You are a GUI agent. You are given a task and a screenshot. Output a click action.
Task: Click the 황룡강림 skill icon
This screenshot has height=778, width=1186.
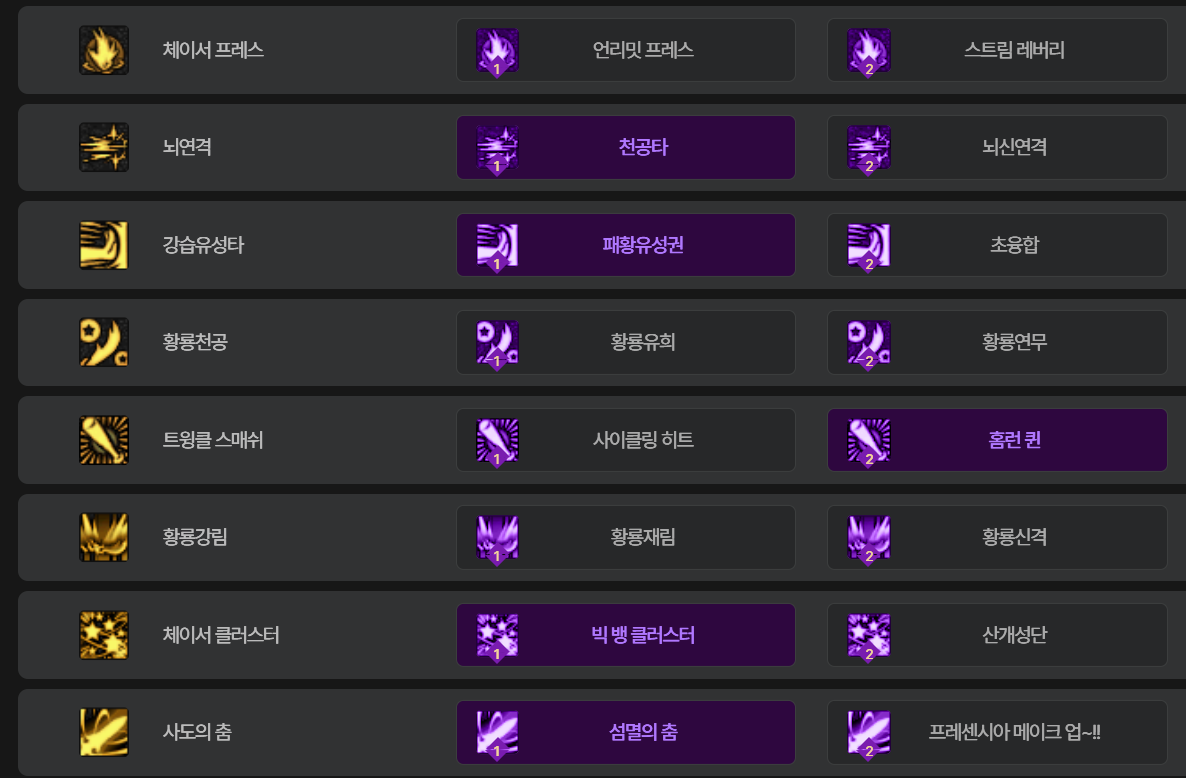click(104, 537)
